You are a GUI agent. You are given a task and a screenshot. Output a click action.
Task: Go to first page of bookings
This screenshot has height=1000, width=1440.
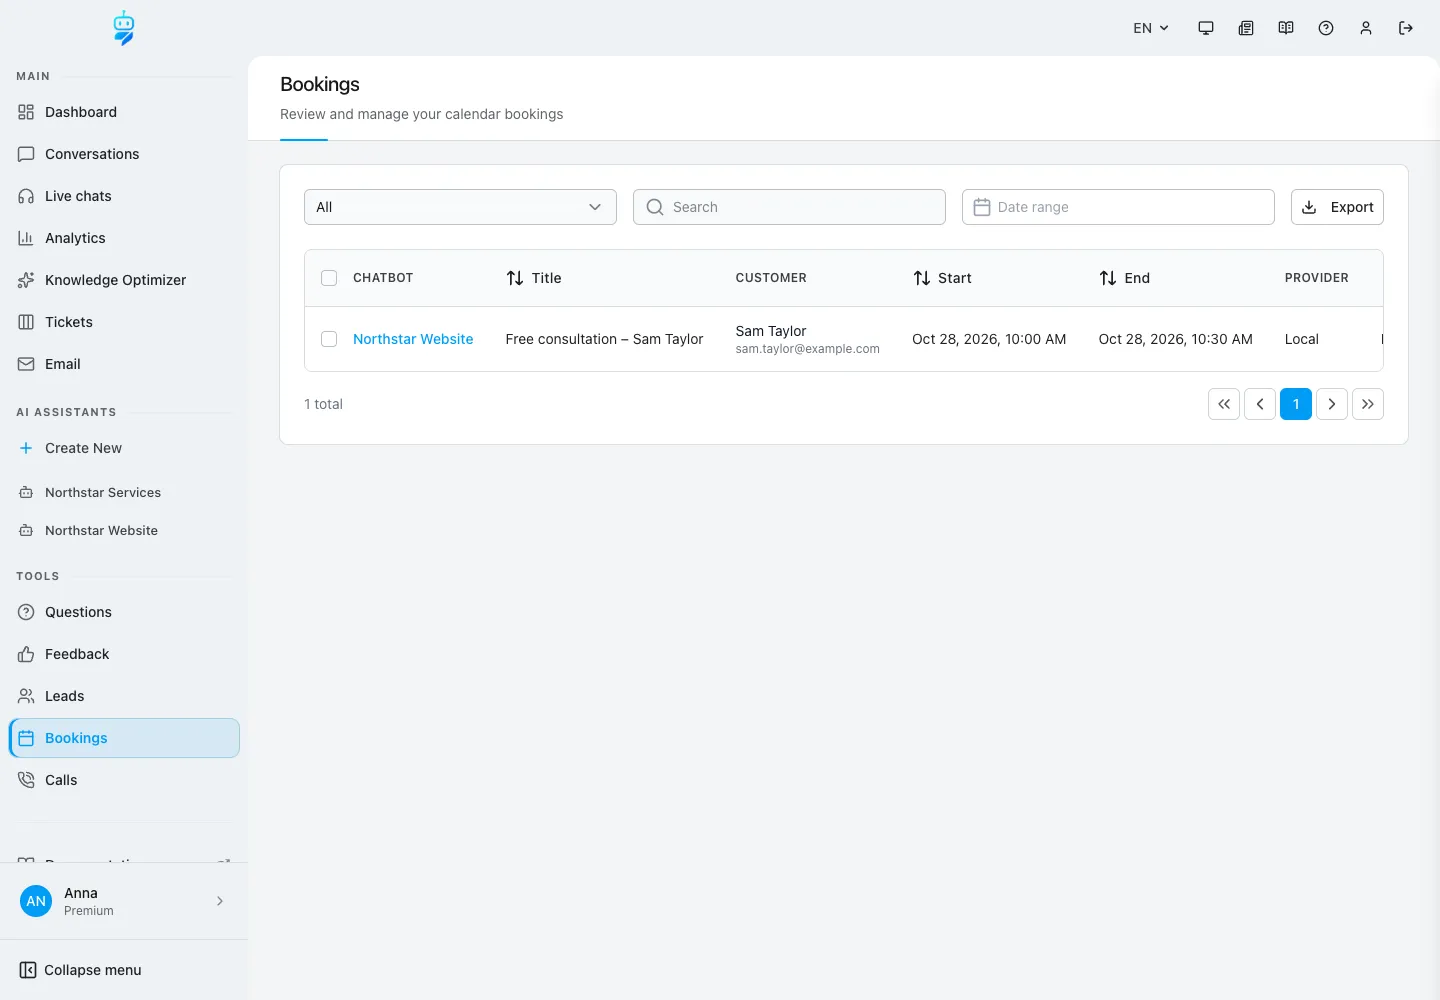coord(1224,404)
